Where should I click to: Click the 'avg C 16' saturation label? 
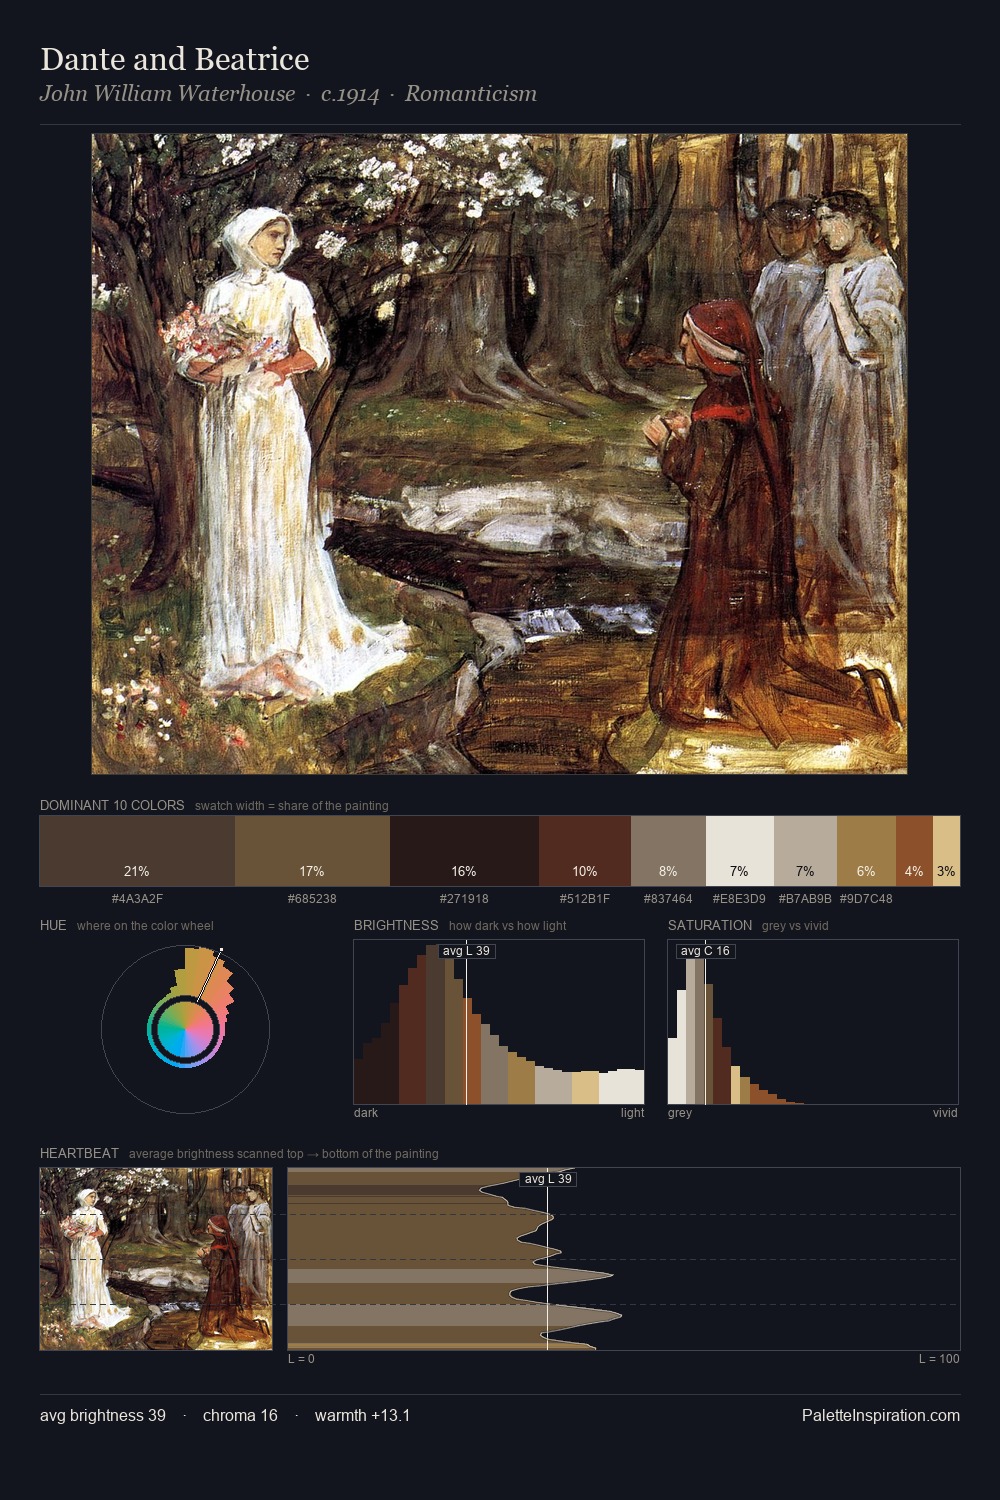[x=705, y=951]
